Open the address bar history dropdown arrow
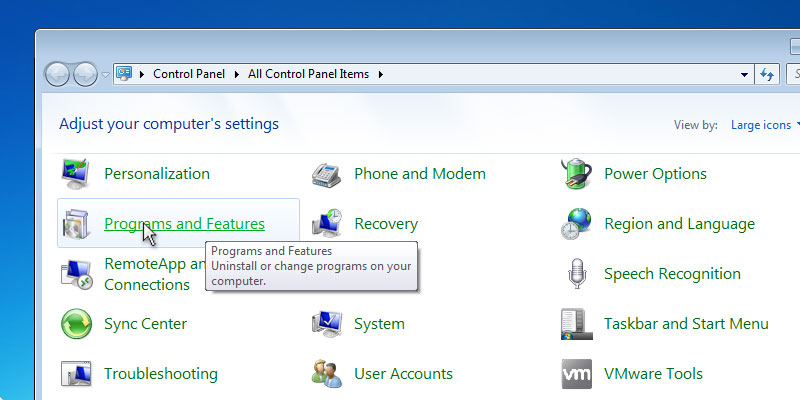The width and height of the screenshot is (800, 400). (x=743, y=74)
